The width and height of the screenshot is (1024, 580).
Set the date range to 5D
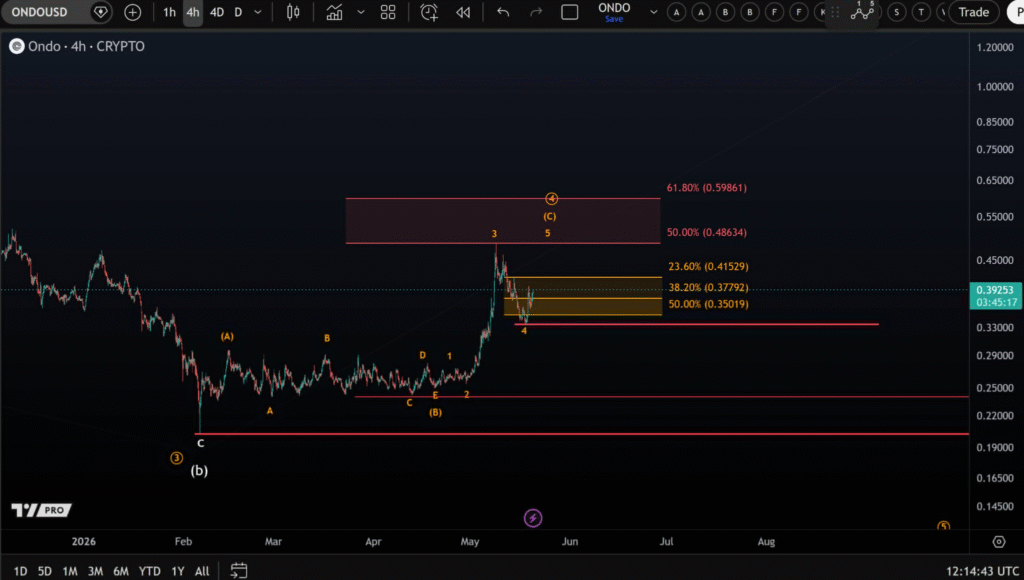[44, 571]
